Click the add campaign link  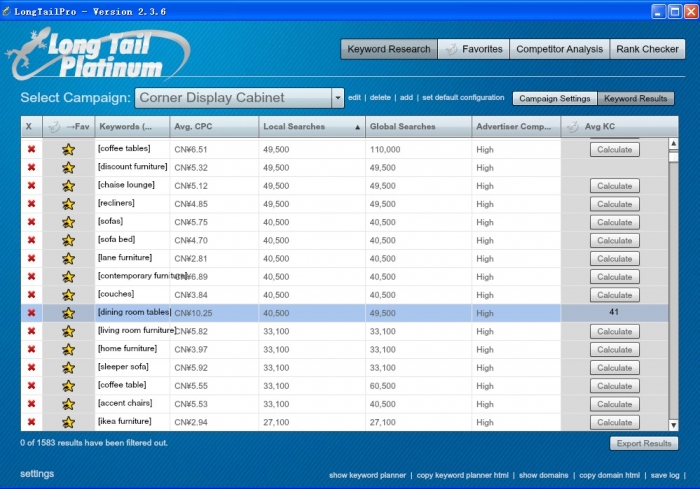tap(406, 97)
